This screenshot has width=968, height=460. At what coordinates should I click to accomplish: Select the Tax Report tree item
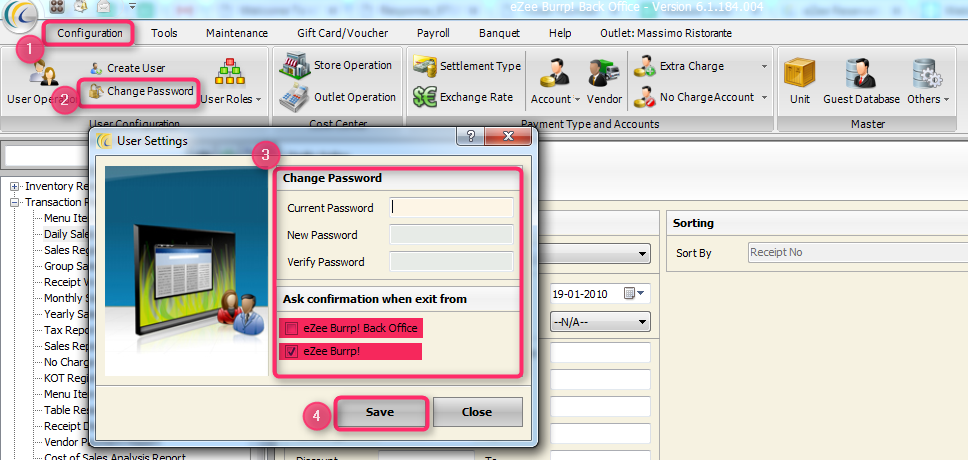(67, 330)
